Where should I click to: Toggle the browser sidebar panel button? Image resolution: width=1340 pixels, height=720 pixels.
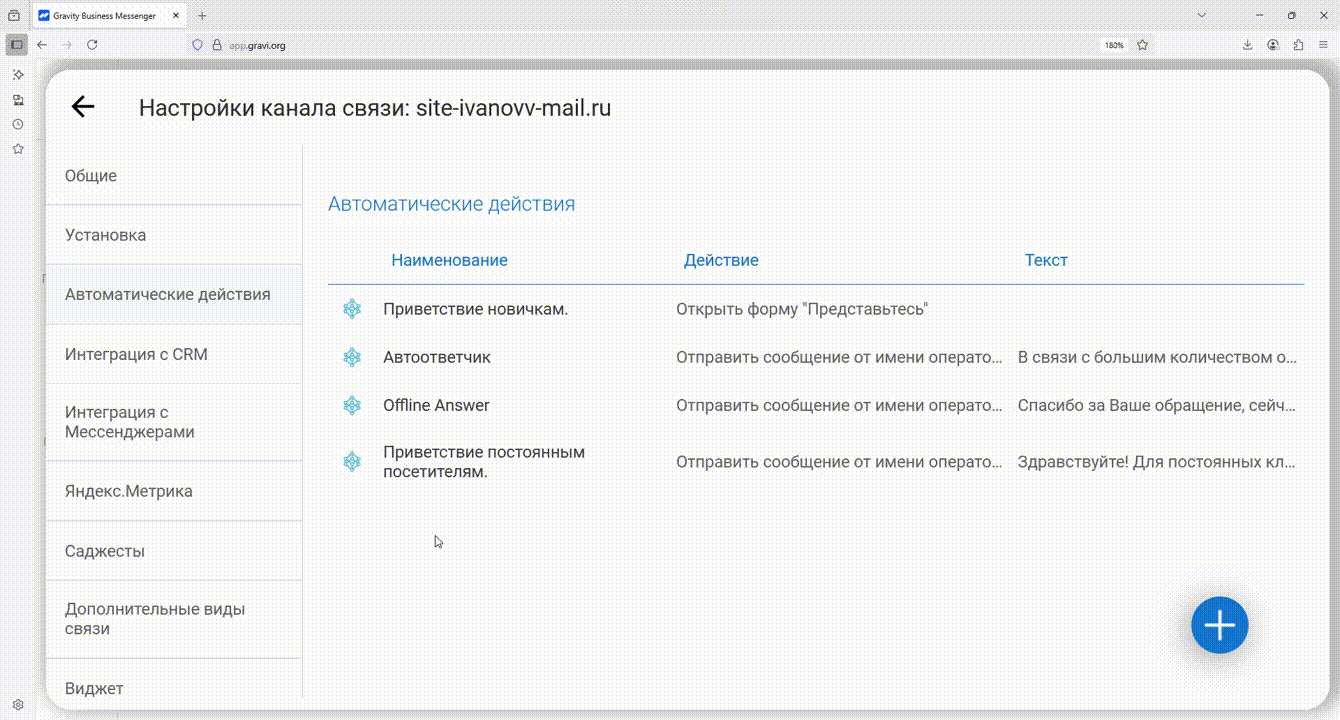(x=17, y=45)
